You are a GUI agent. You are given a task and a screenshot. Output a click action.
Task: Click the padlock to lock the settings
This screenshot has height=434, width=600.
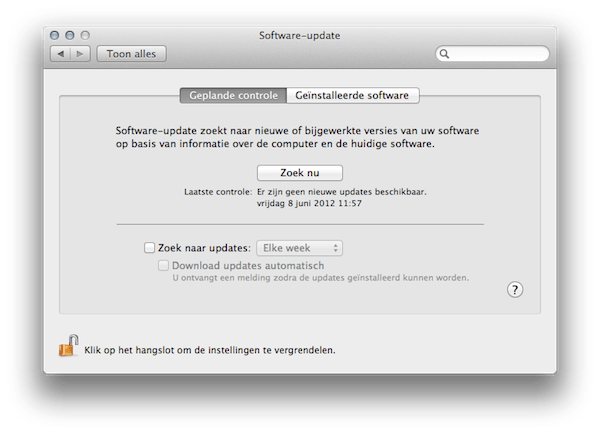68,346
